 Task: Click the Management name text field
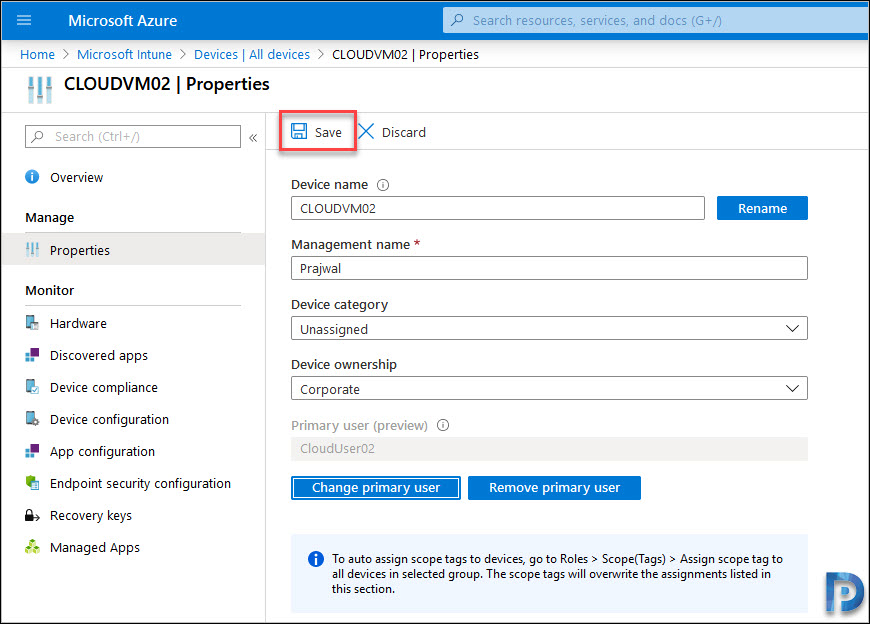tap(549, 268)
